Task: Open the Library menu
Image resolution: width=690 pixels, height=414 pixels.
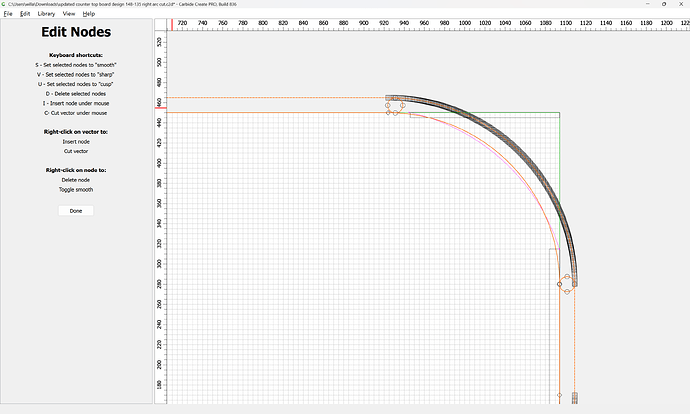Action: pos(46,14)
